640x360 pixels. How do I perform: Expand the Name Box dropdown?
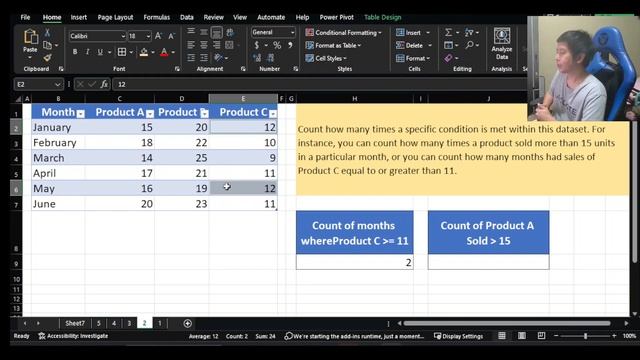(x=57, y=84)
